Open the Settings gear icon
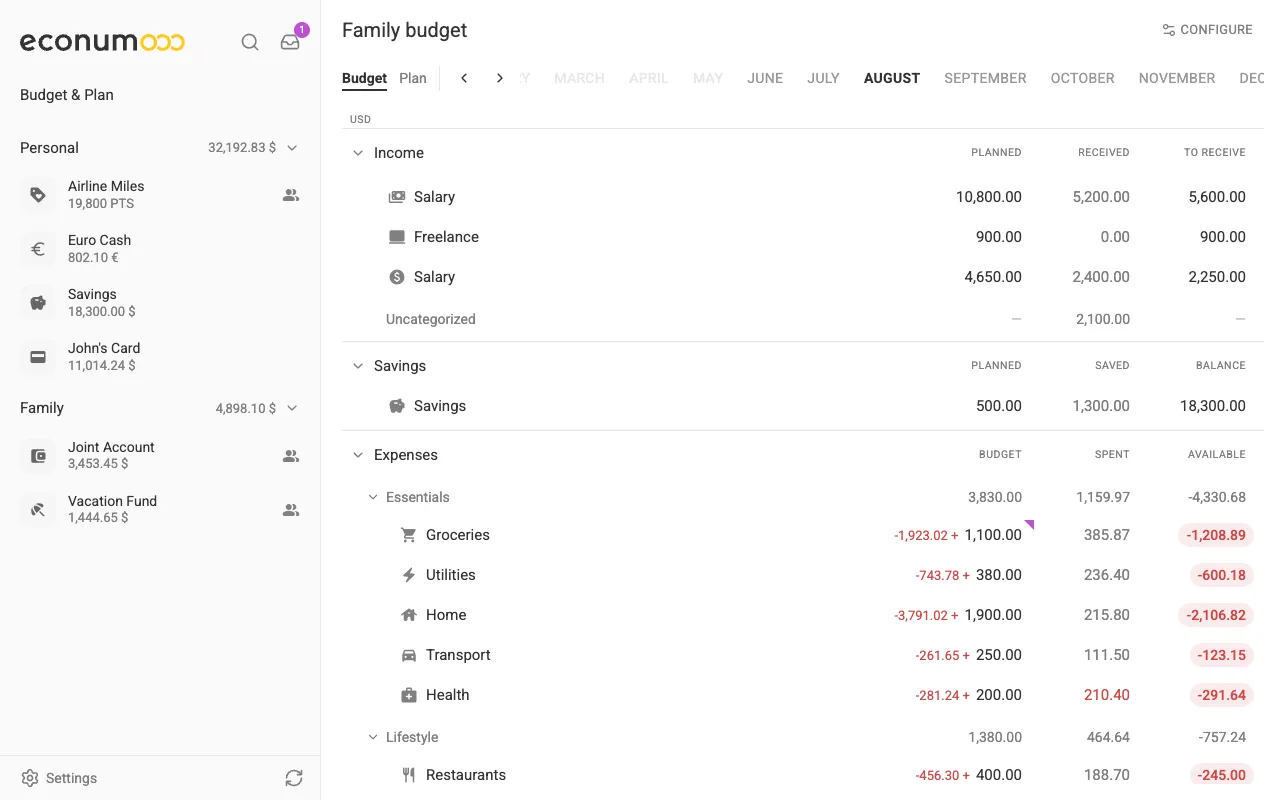 click(x=30, y=778)
